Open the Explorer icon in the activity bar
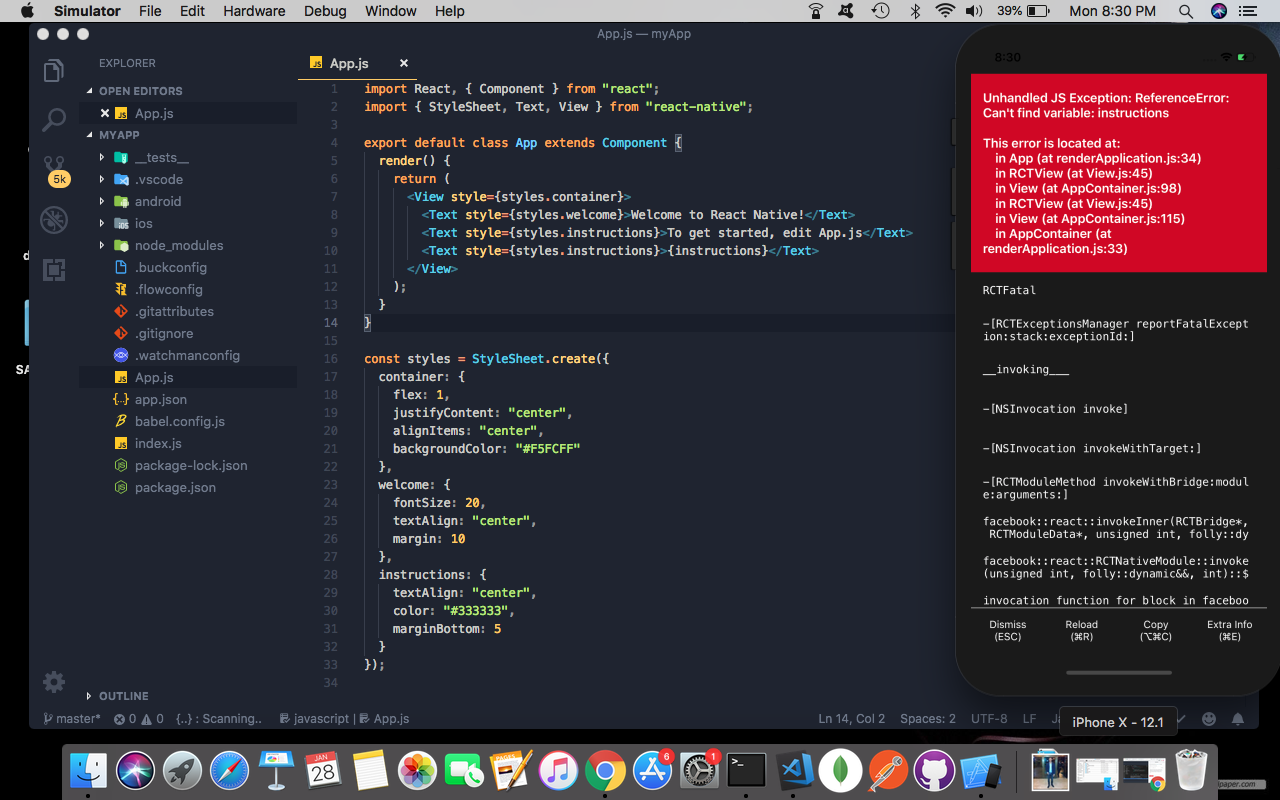Screen dimensions: 1280x800 [52, 70]
